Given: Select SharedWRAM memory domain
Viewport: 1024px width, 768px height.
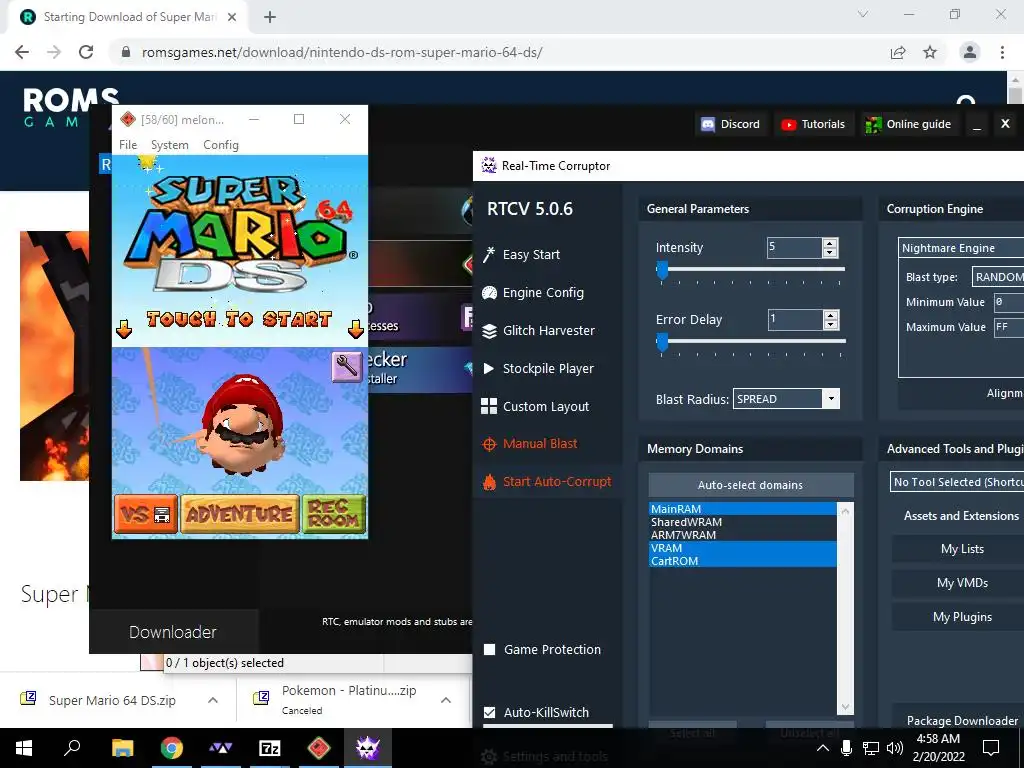Looking at the screenshot, I should coord(743,522).
